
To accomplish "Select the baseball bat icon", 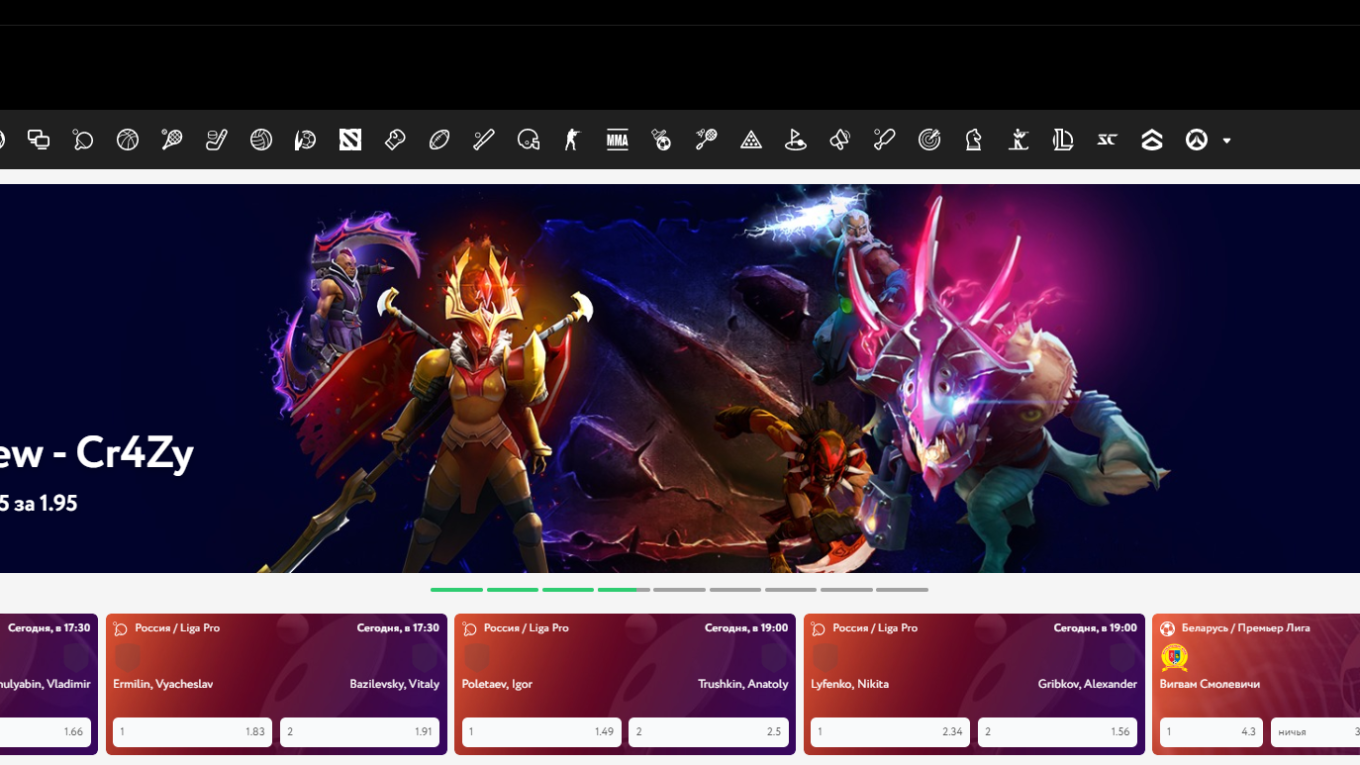I will click(x=484, y=140).
